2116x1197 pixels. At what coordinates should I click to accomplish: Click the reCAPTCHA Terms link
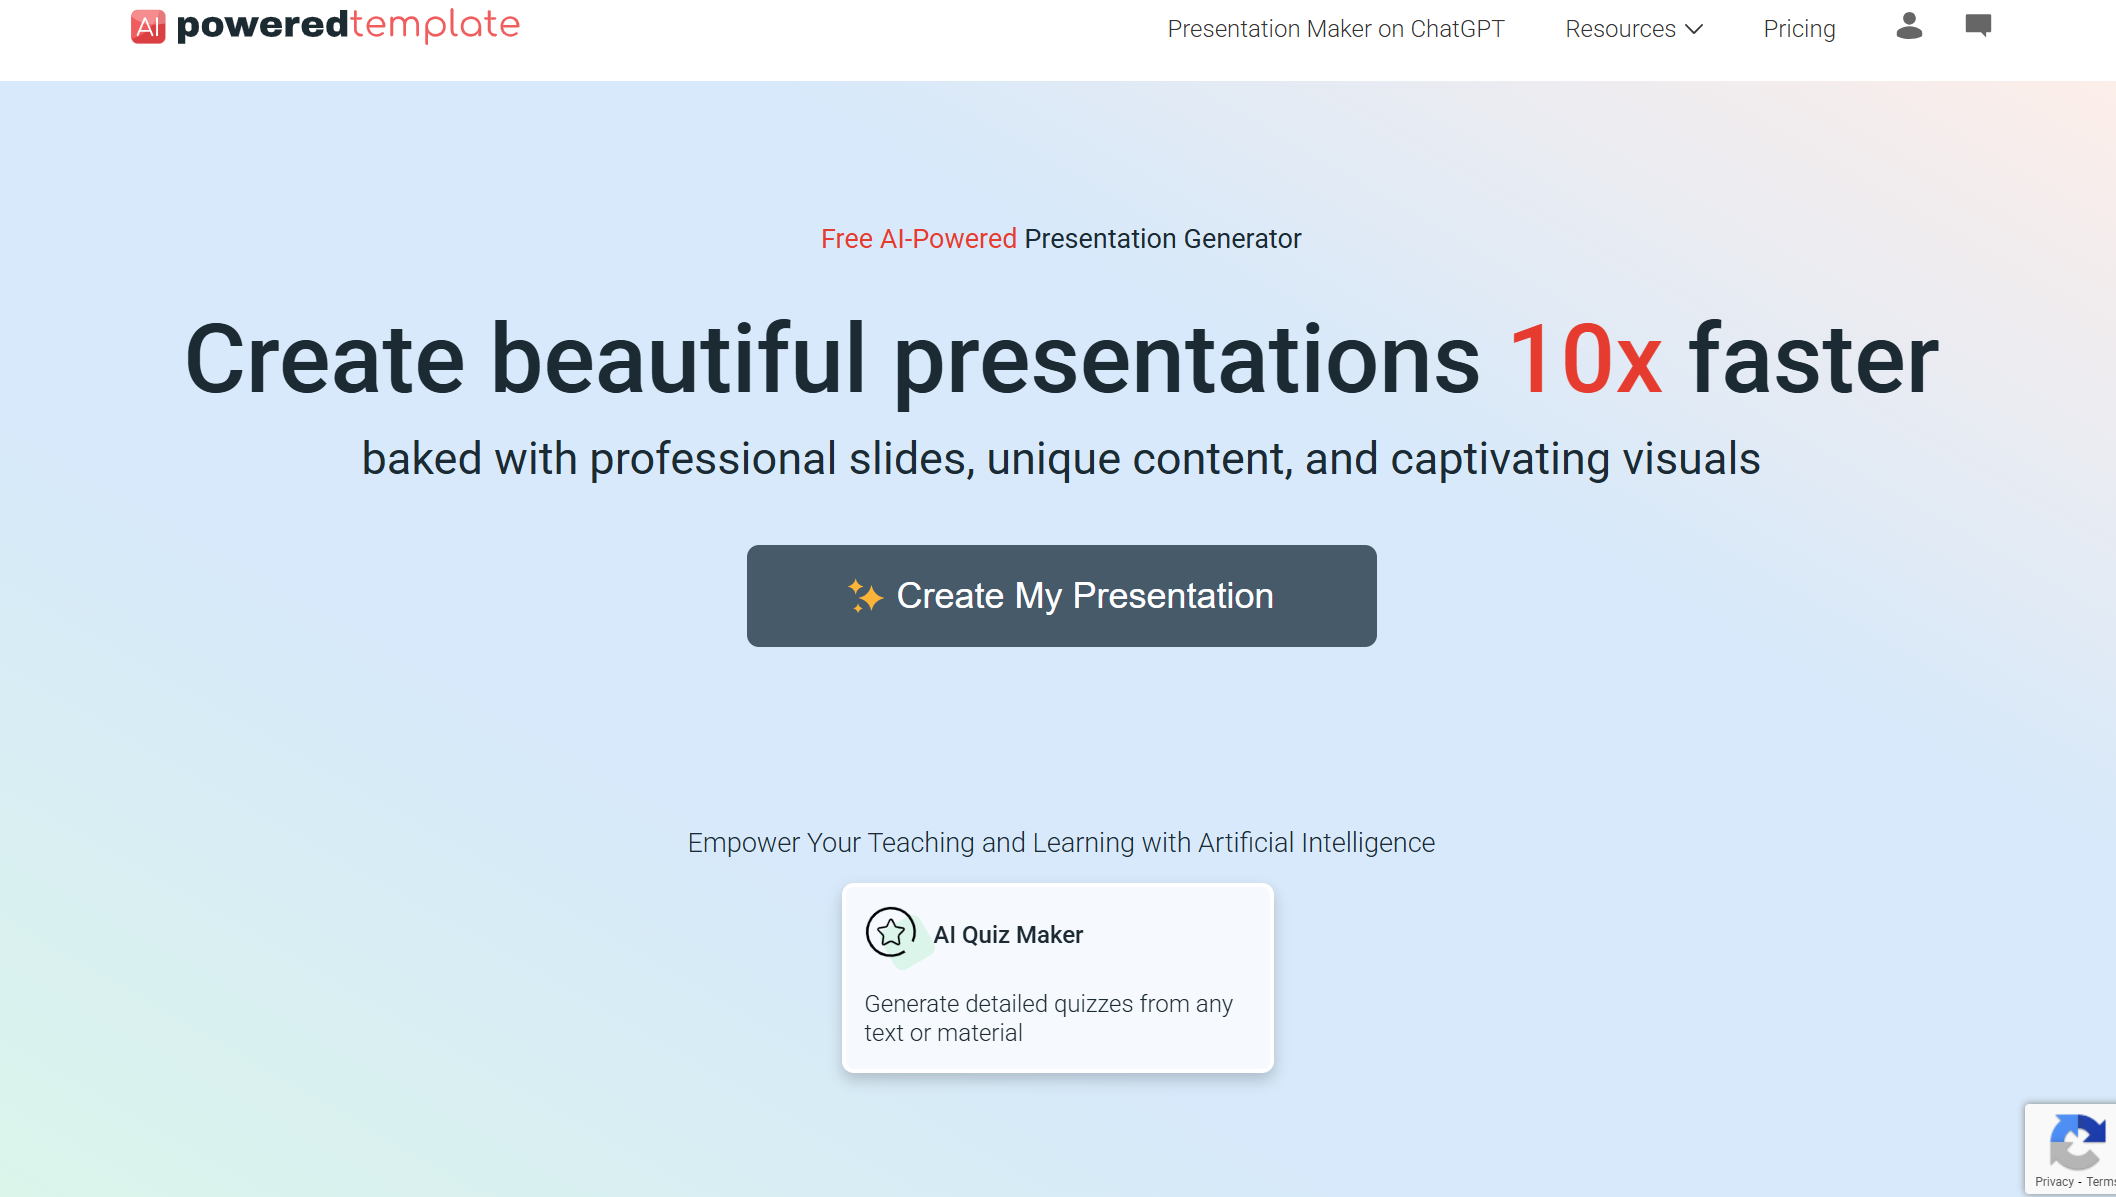click(2100, 1182)
